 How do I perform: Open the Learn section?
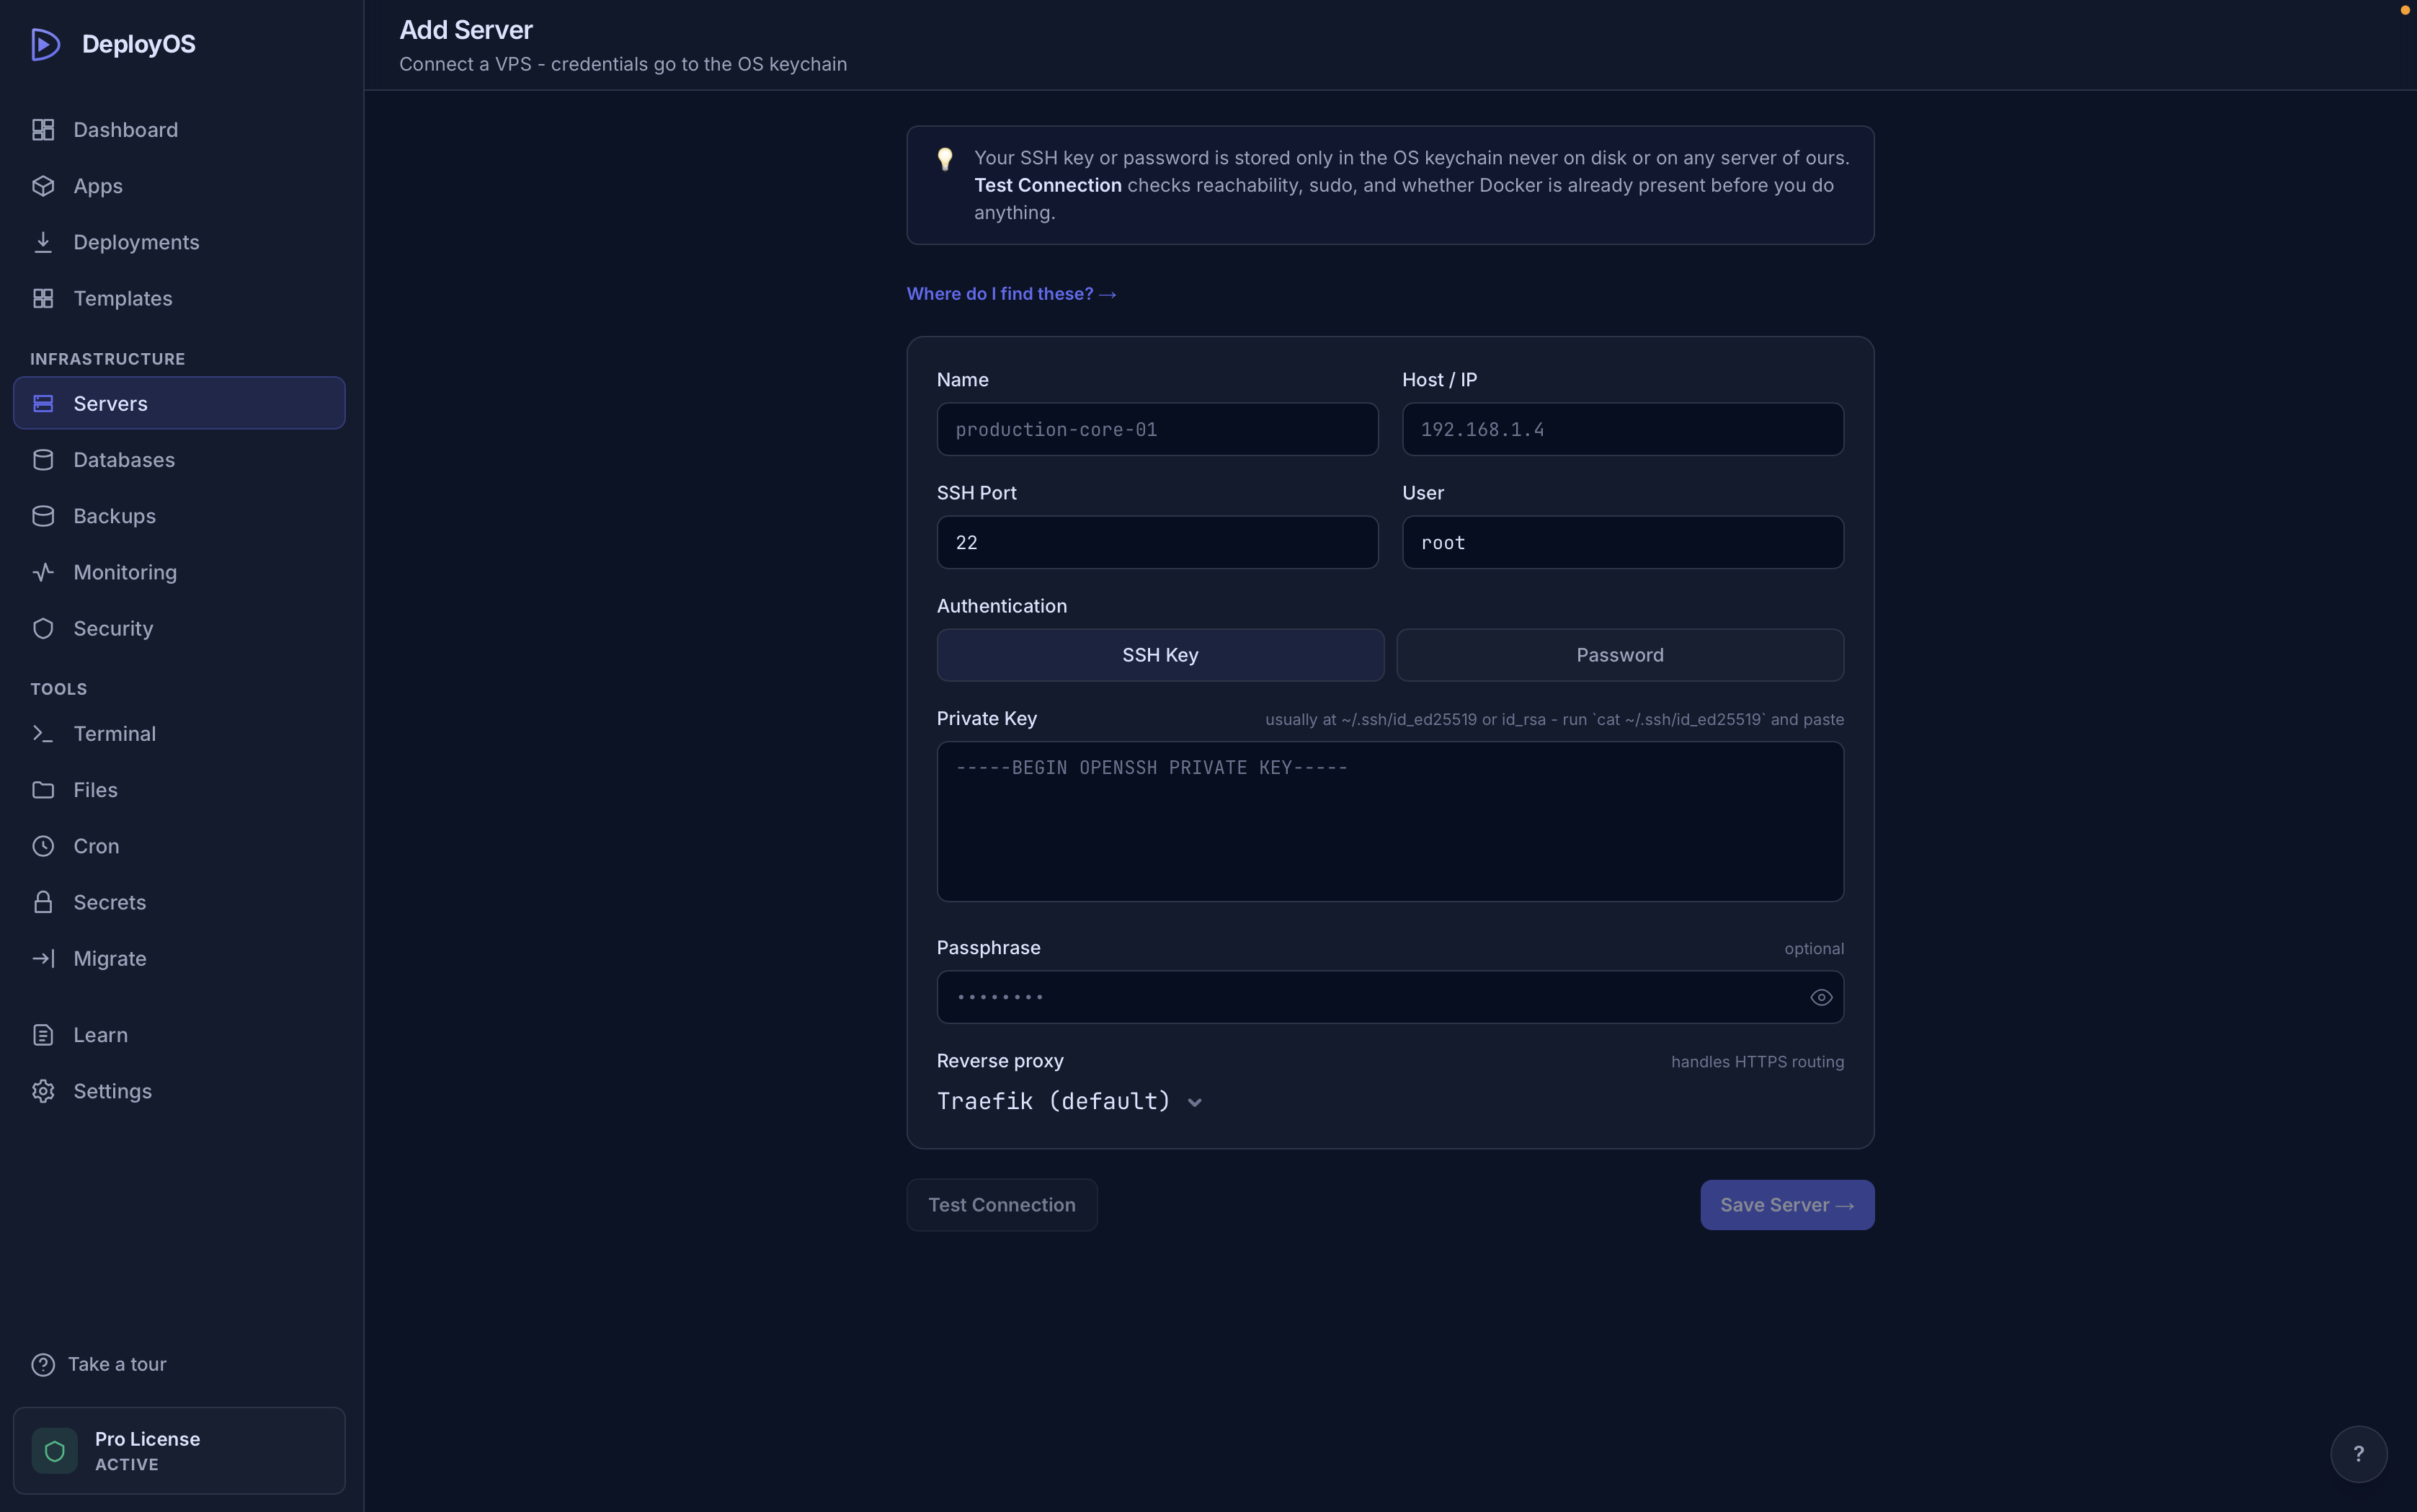click(x=179, y=1035)
